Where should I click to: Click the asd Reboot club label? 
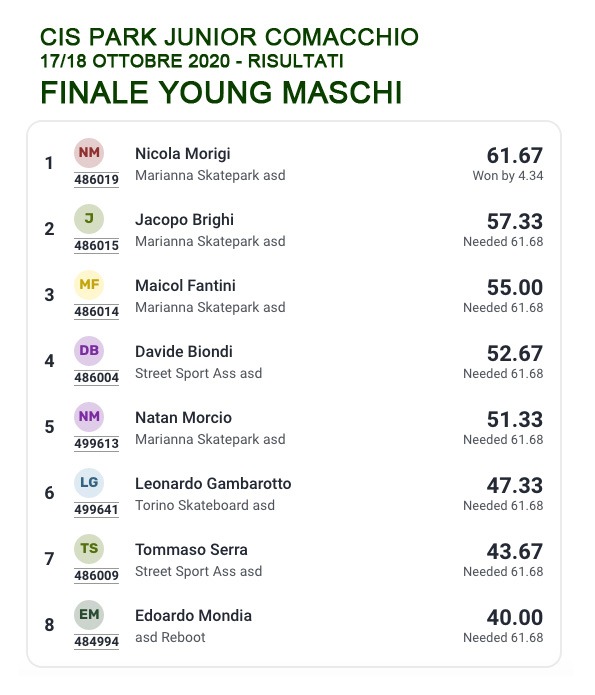pyautogui.click(x=170, y=638)
